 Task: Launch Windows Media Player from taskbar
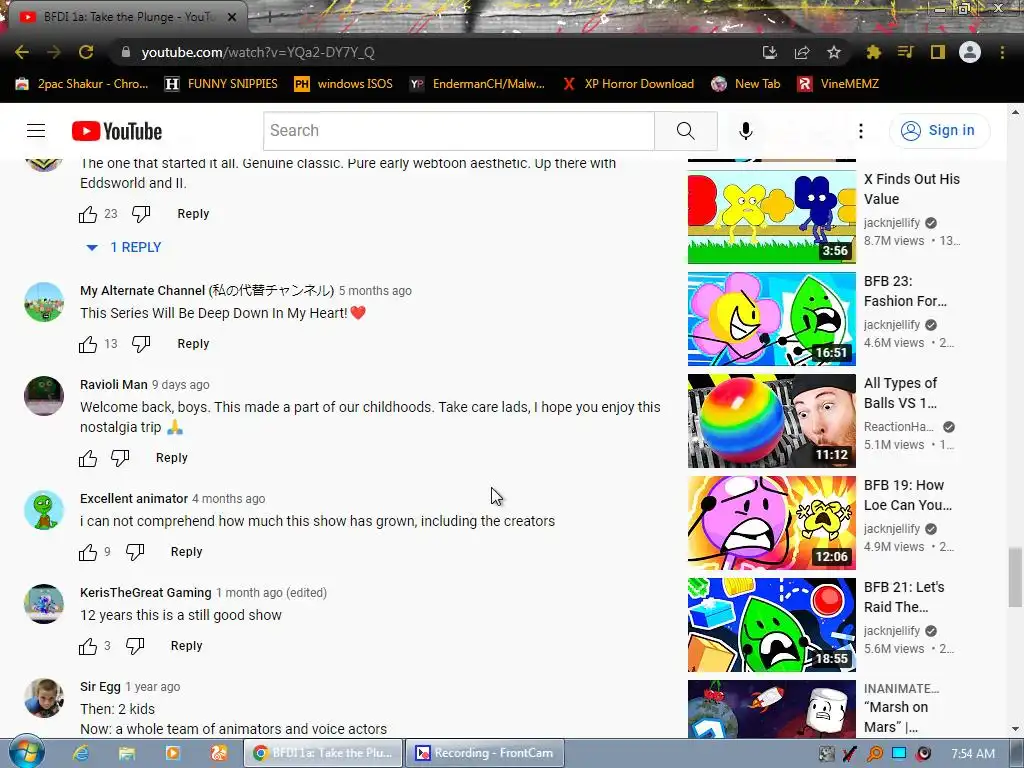pyautogui.click(x=172, y=753)
